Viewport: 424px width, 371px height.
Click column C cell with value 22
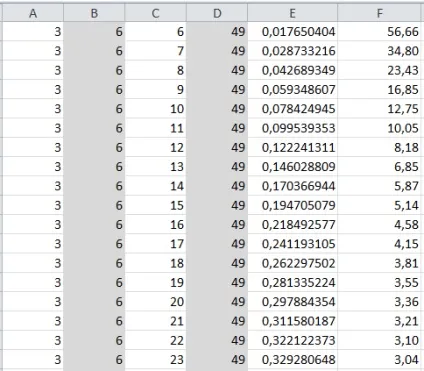point(156,341)
